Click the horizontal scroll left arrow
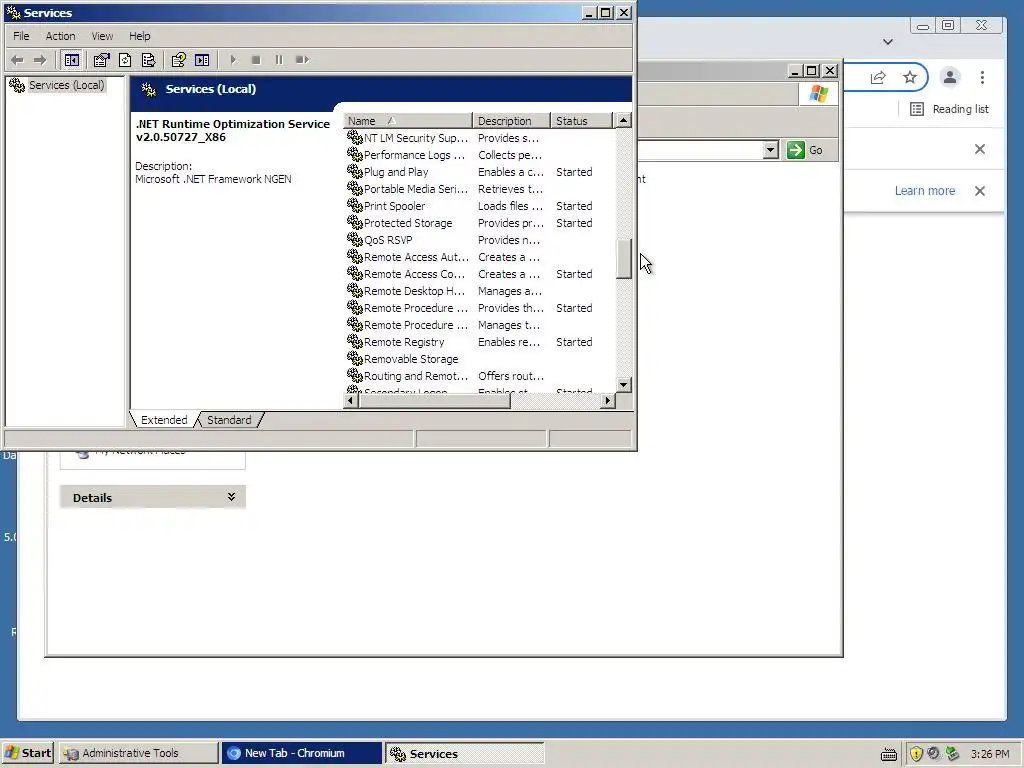Image resolution: width=1024 pixels, height=768 pixels. pos(351,400)
